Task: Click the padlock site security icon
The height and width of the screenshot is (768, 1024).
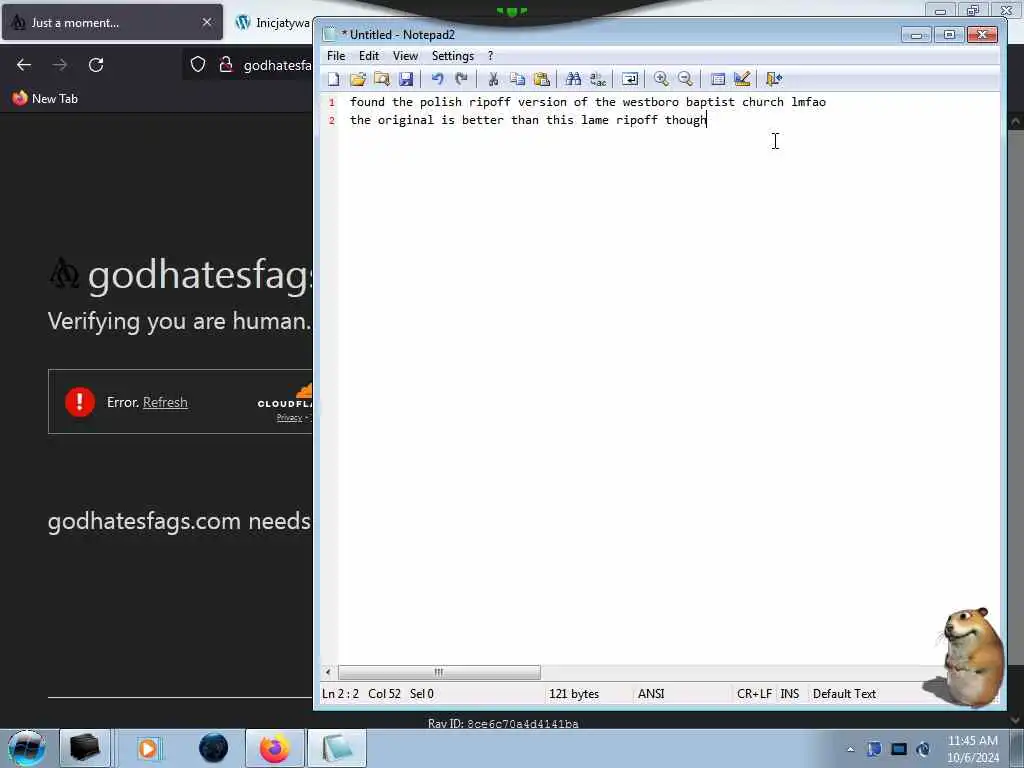Action: [226, 64]
